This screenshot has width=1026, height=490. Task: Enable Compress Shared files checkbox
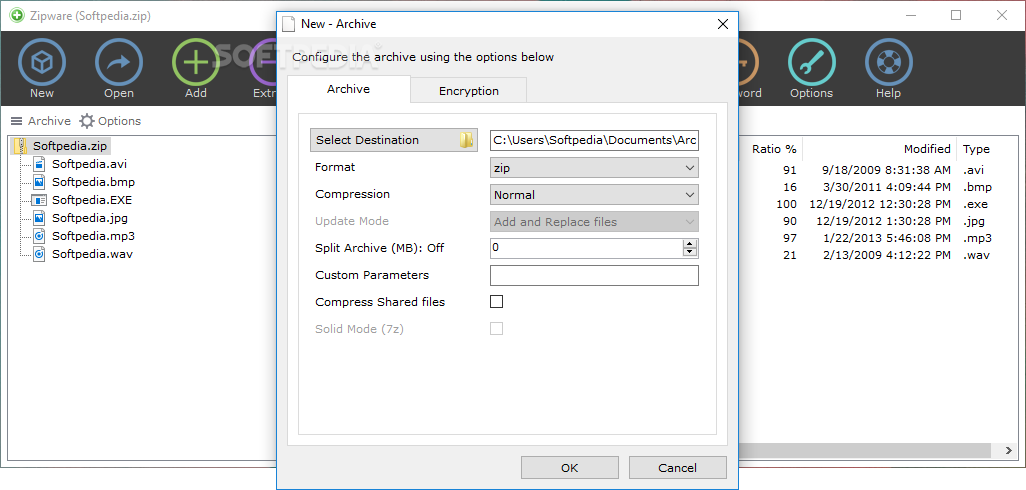497,302
